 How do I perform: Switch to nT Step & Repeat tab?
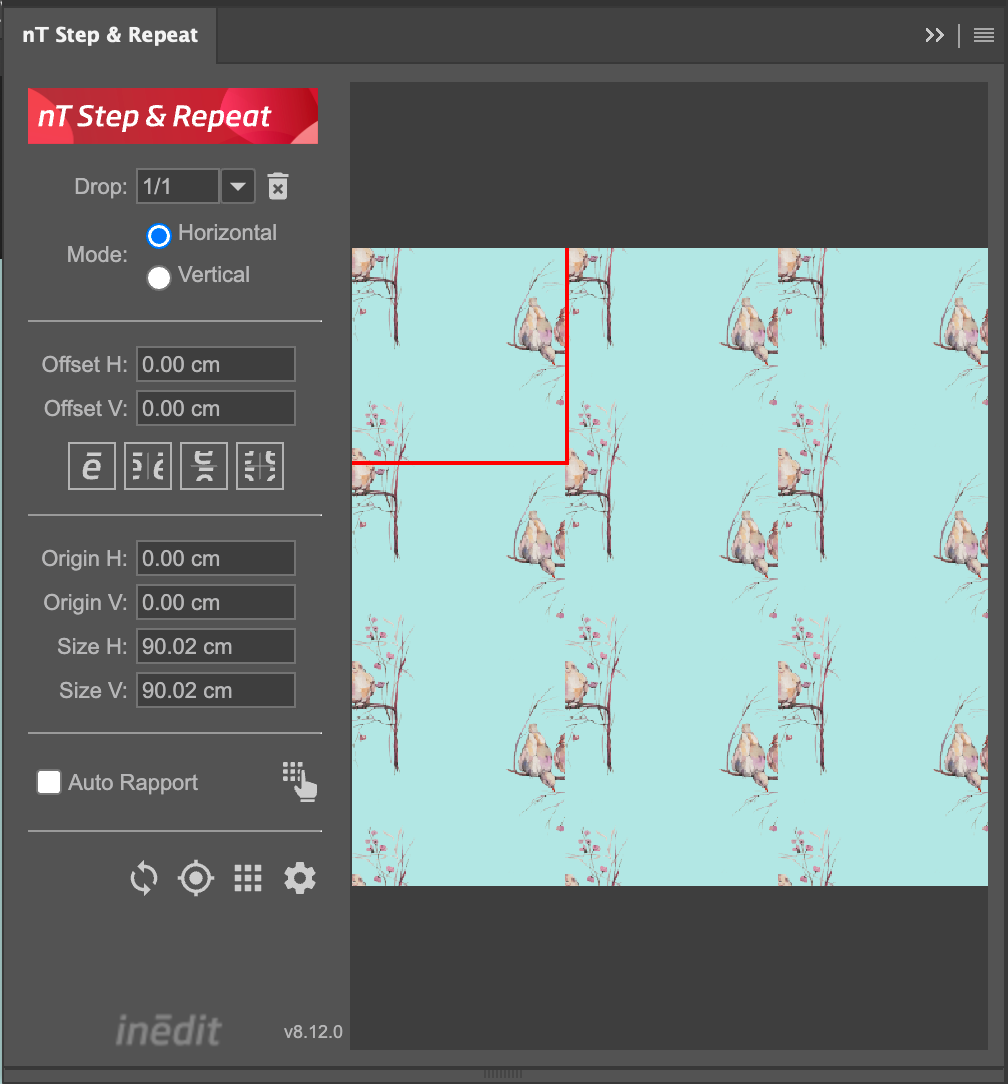(x=110, y=35)
